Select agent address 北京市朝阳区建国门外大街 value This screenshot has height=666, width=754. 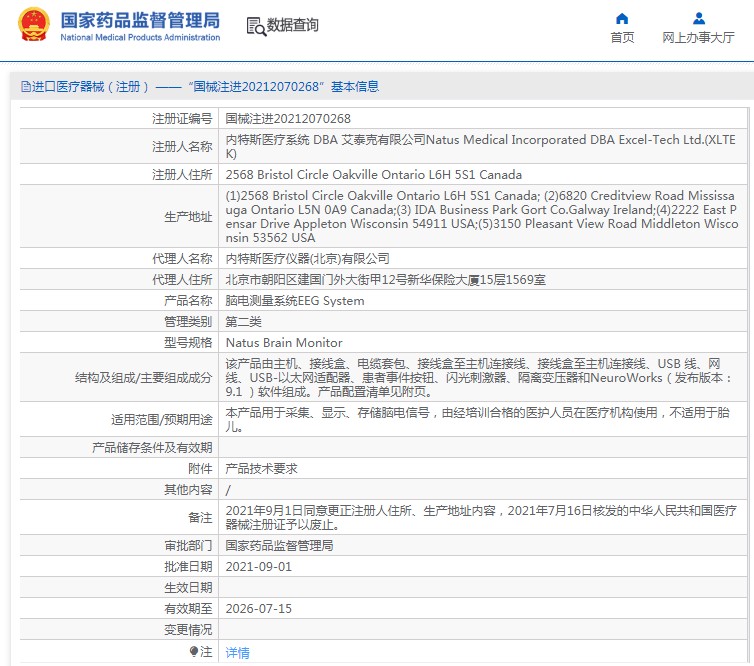tap(386, 280)
